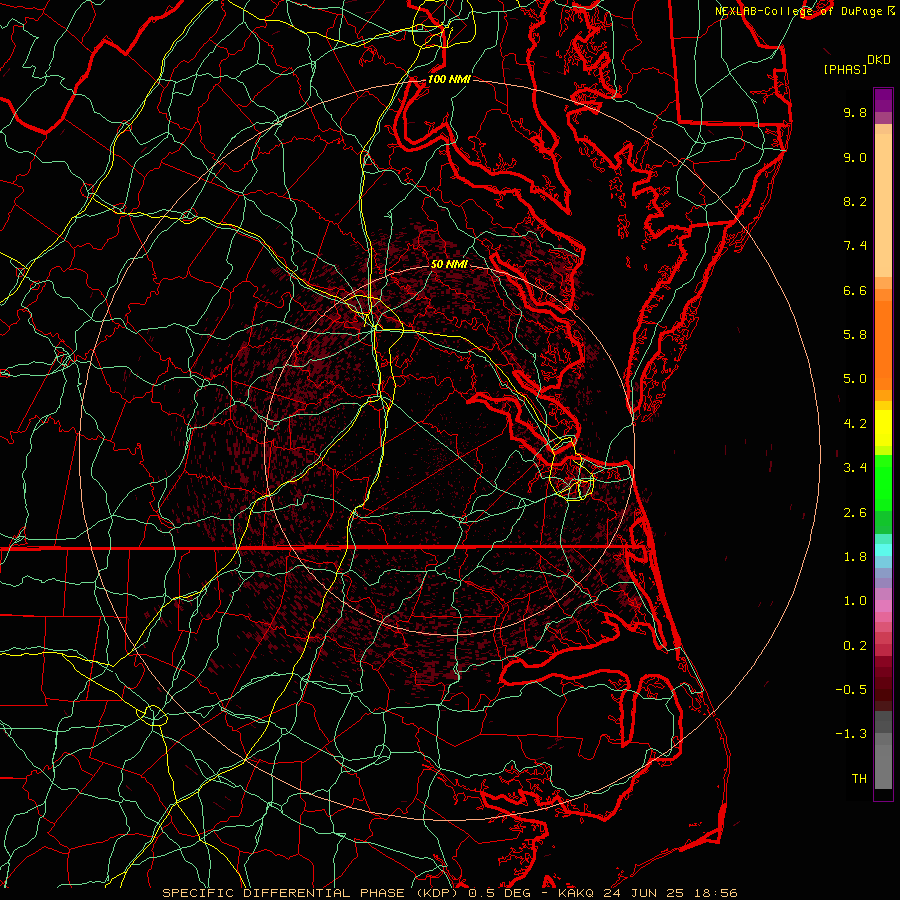900x900 pixels.
Task: Click the 3.4 color scale value
Action: click(x=855, y=468)
